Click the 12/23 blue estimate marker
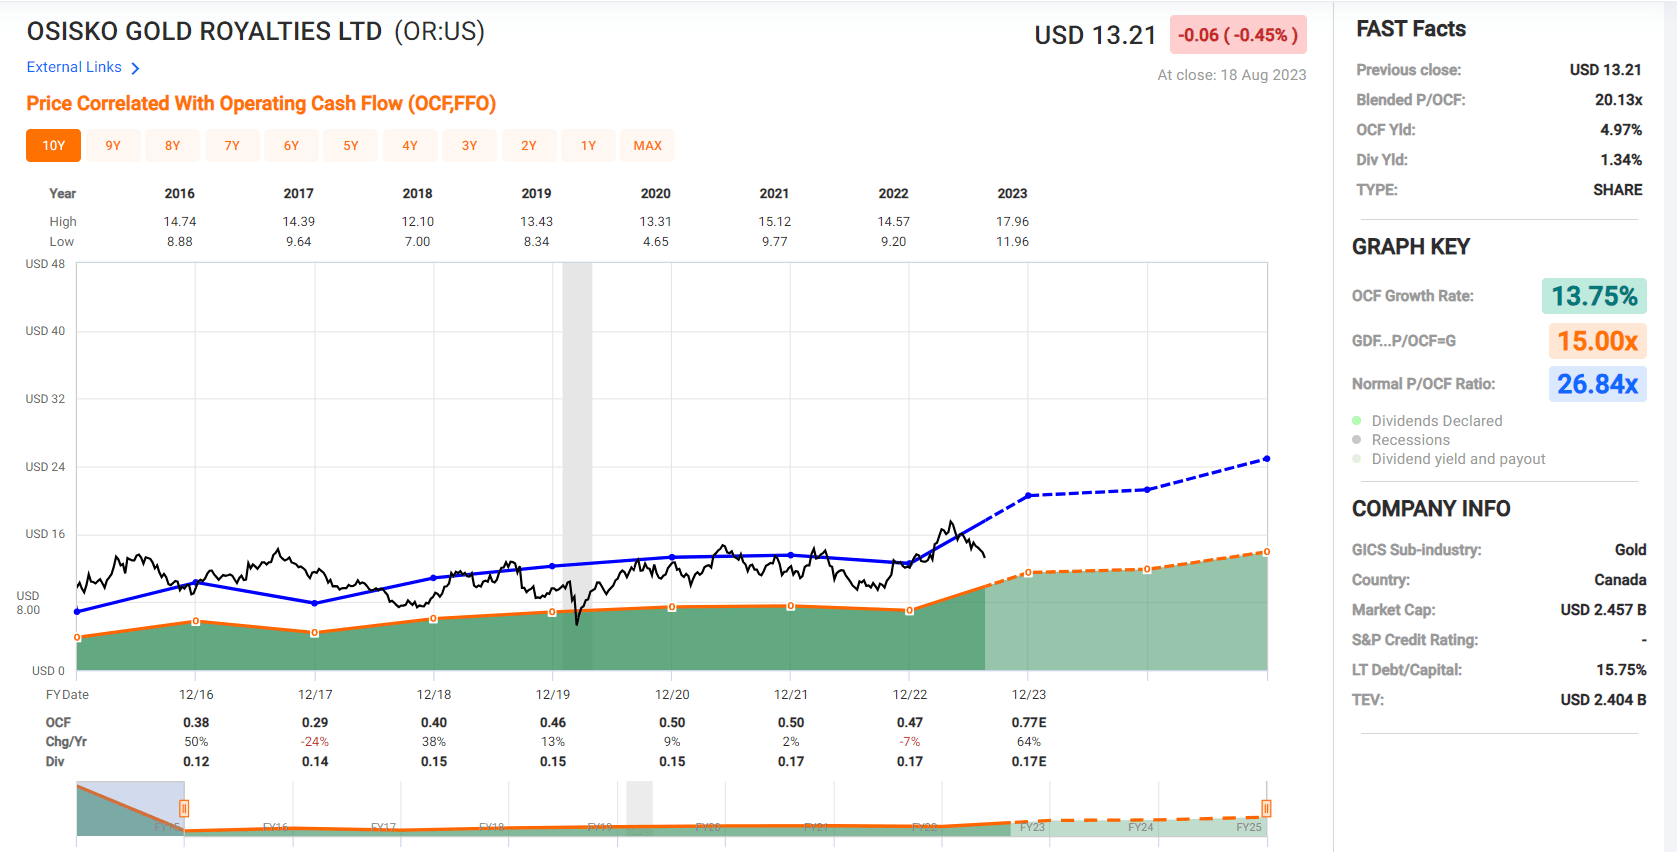The image size is (1677, 852). pyautogui.click(x=1028, y=495)
